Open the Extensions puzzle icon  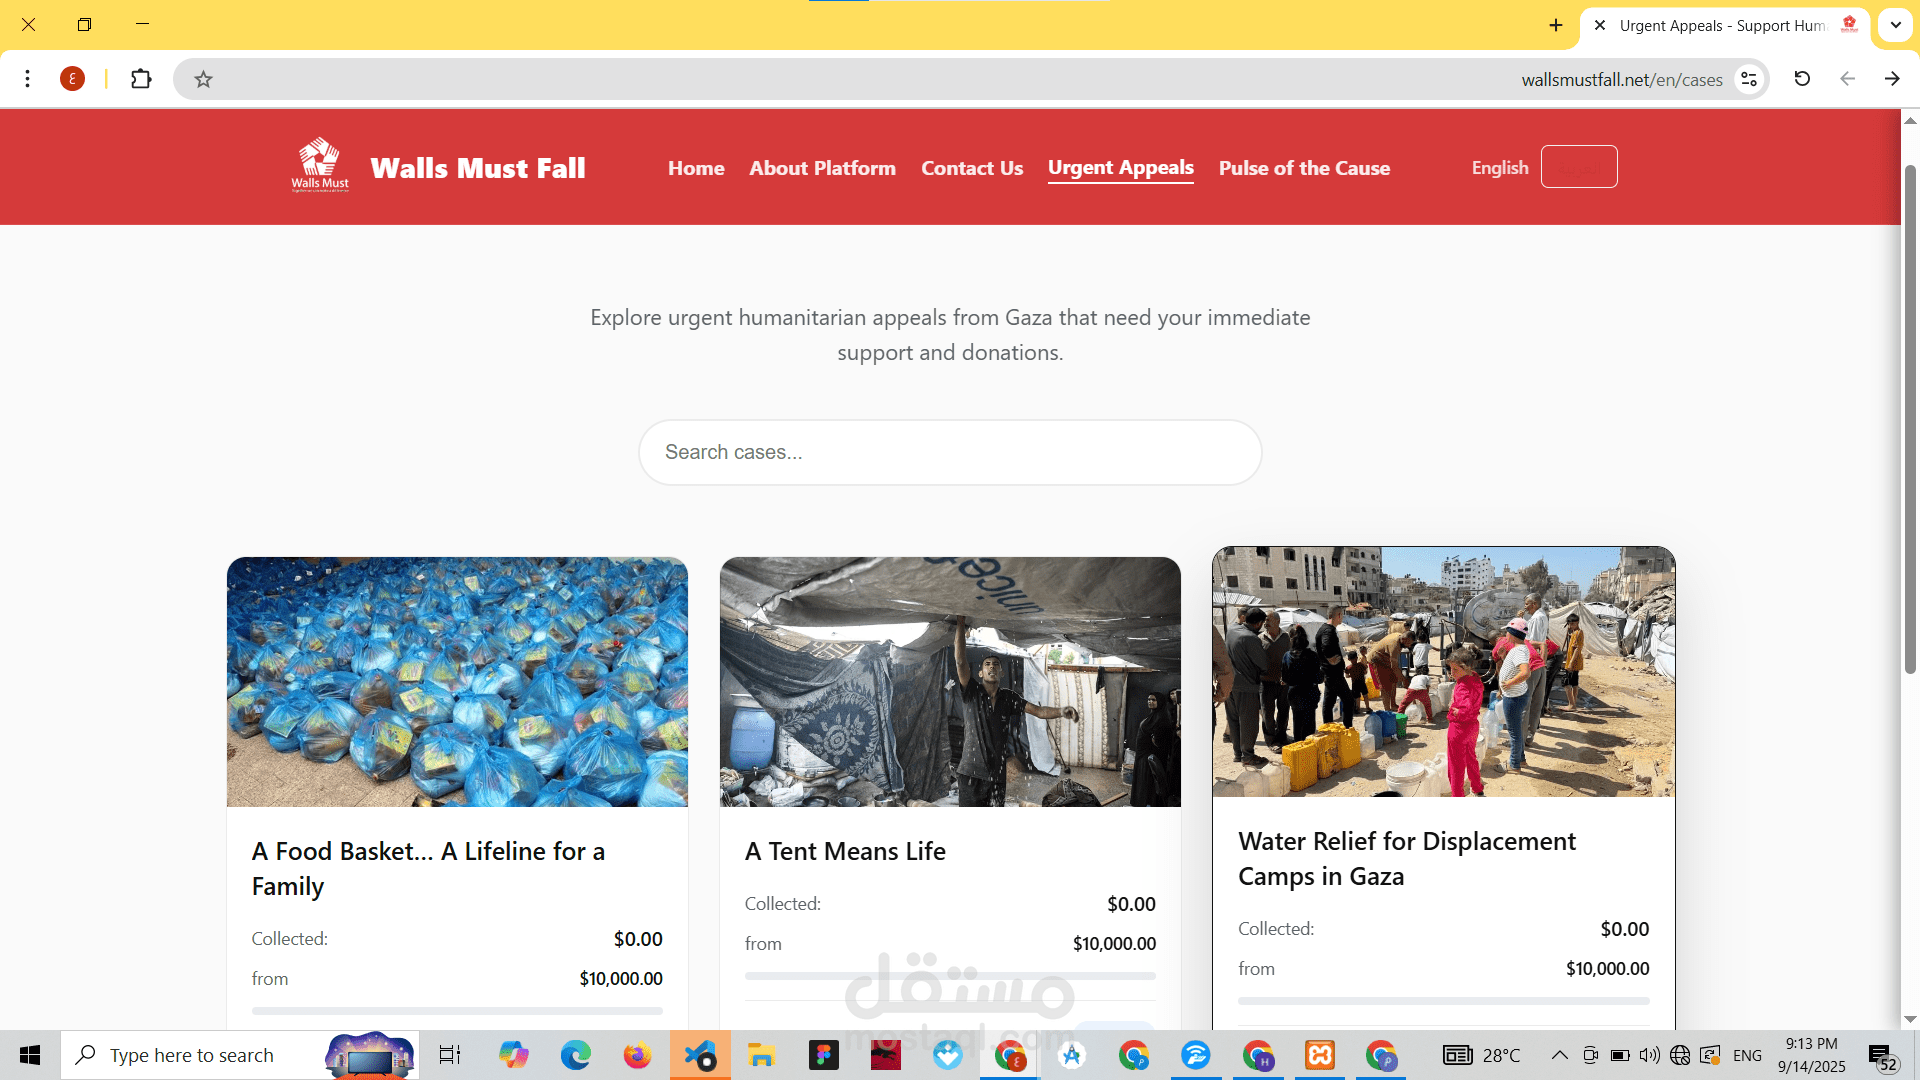point(141,79)
